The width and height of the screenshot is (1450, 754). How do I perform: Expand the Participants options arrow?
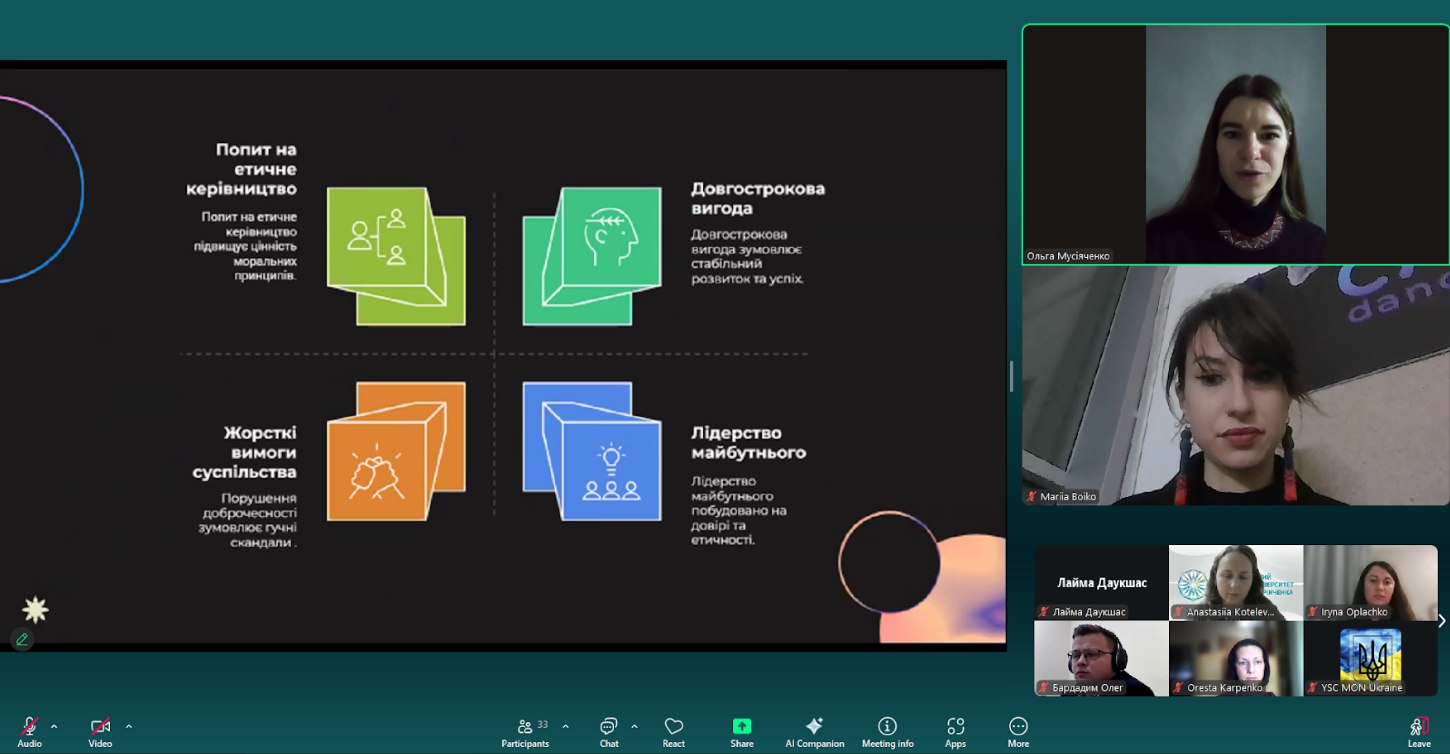565,726
